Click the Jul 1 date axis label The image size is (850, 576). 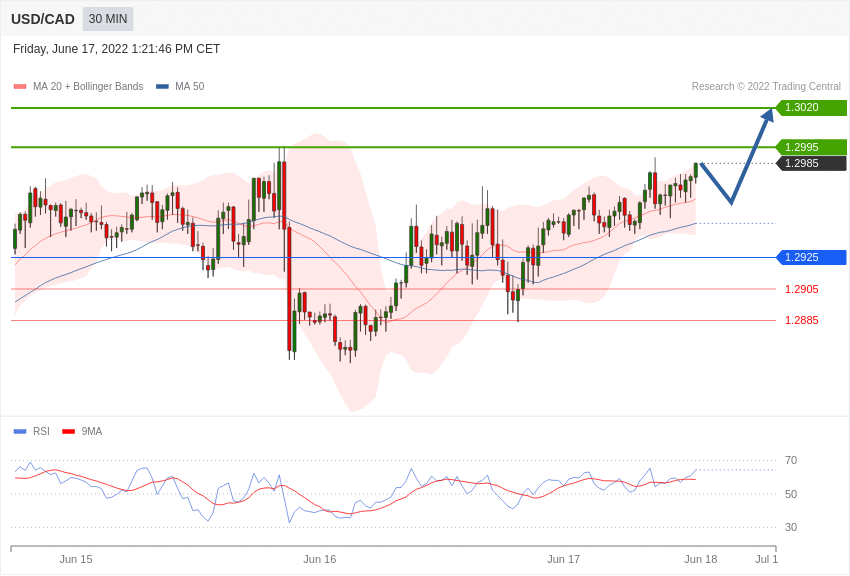click(767, 559)
